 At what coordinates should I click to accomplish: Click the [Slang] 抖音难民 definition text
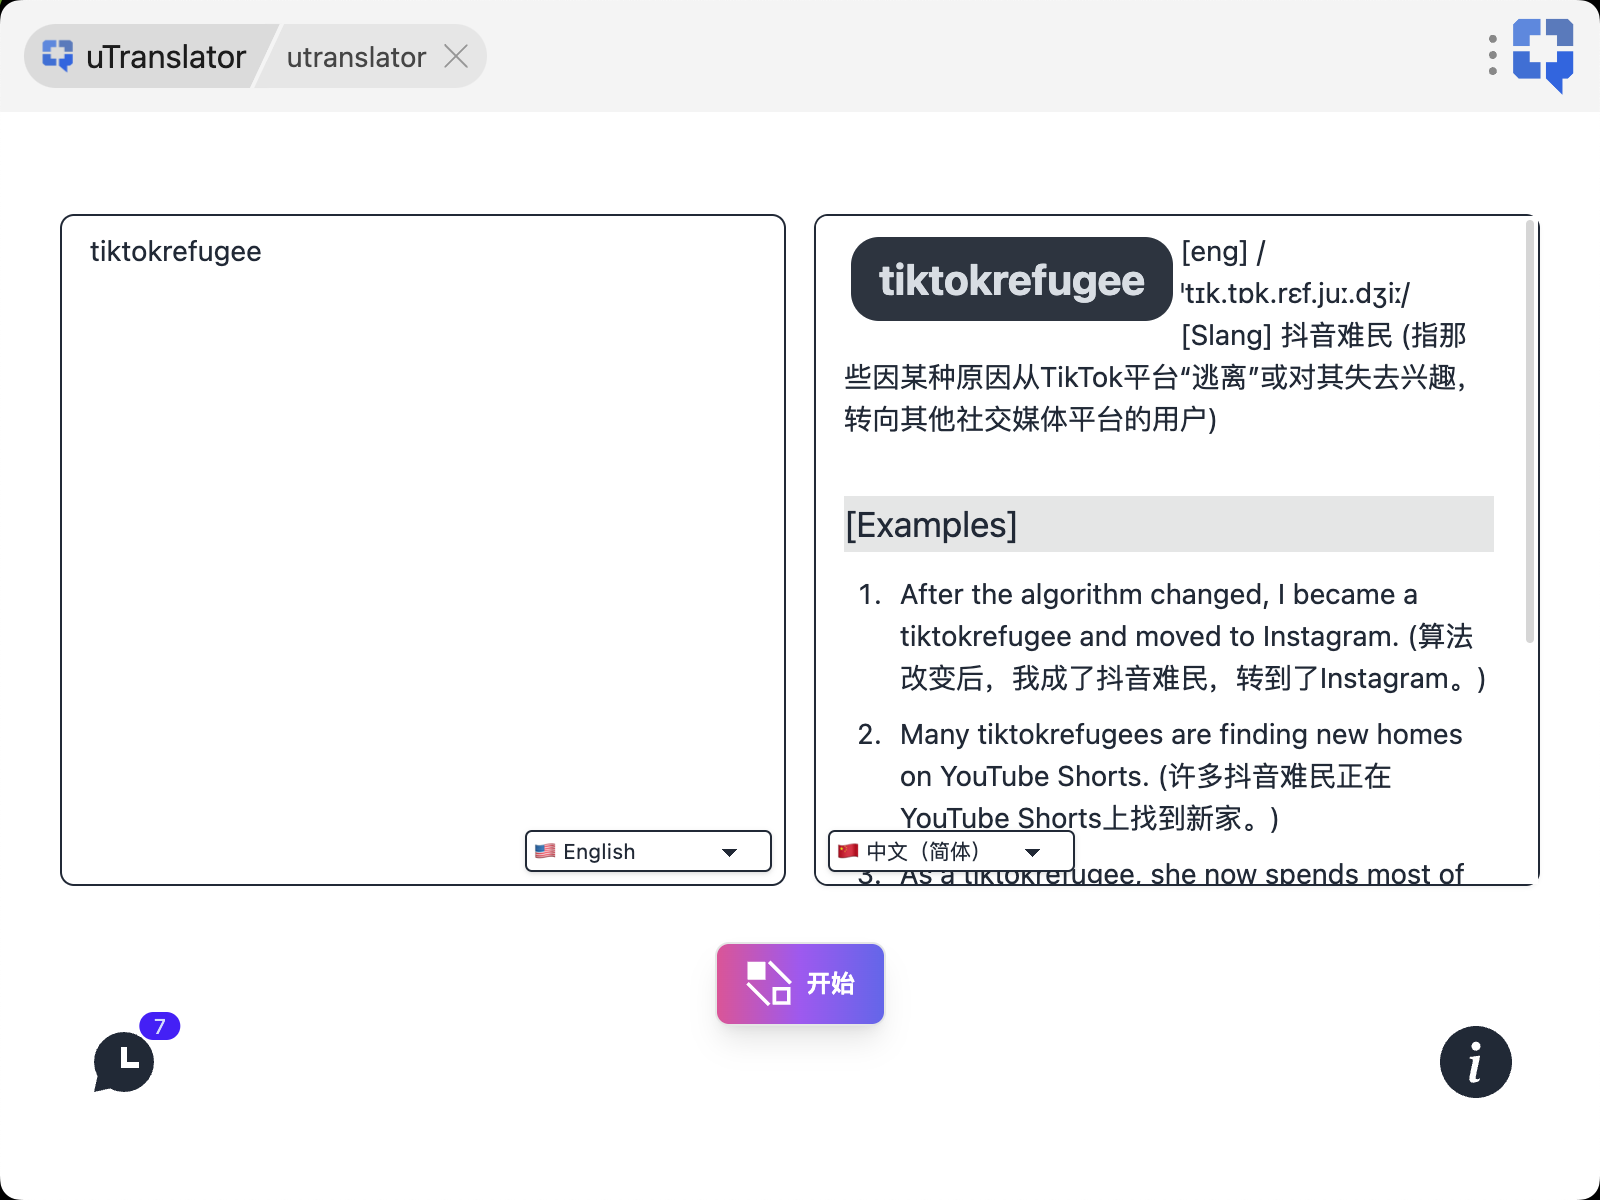pos(1155,377)
